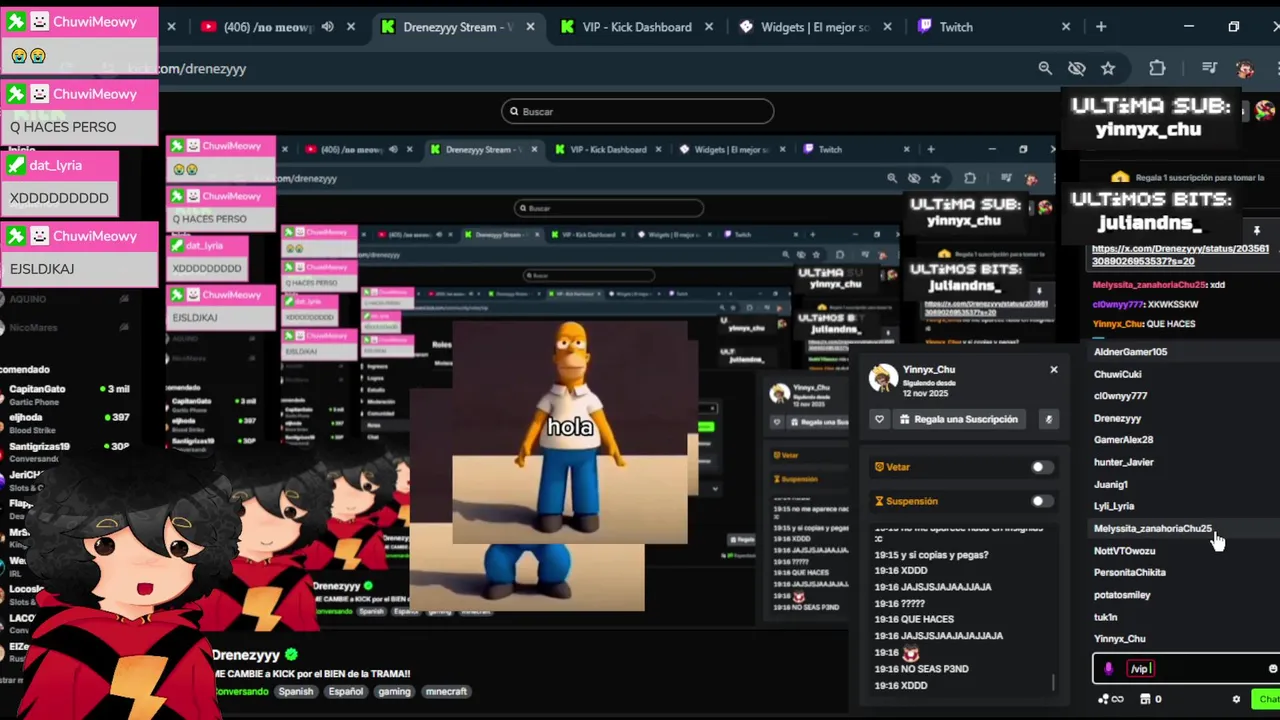Open chat settings gear icon
Viewport: 1280px width, 720px height.
[1236, 699]
